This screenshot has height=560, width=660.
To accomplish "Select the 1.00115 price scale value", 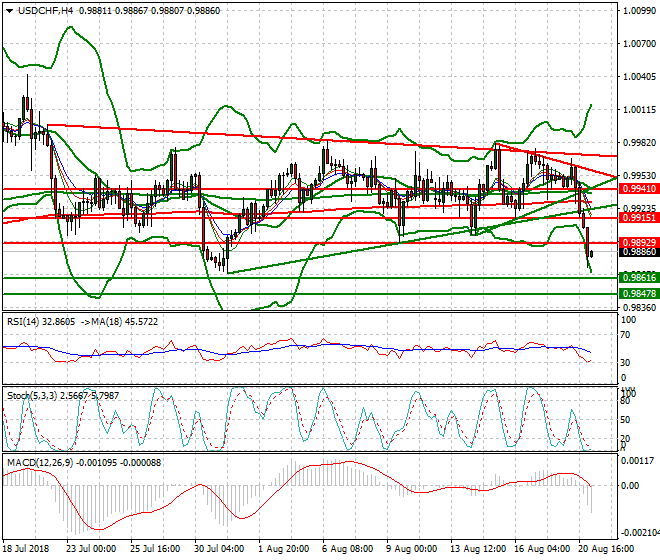I will 639,109.
